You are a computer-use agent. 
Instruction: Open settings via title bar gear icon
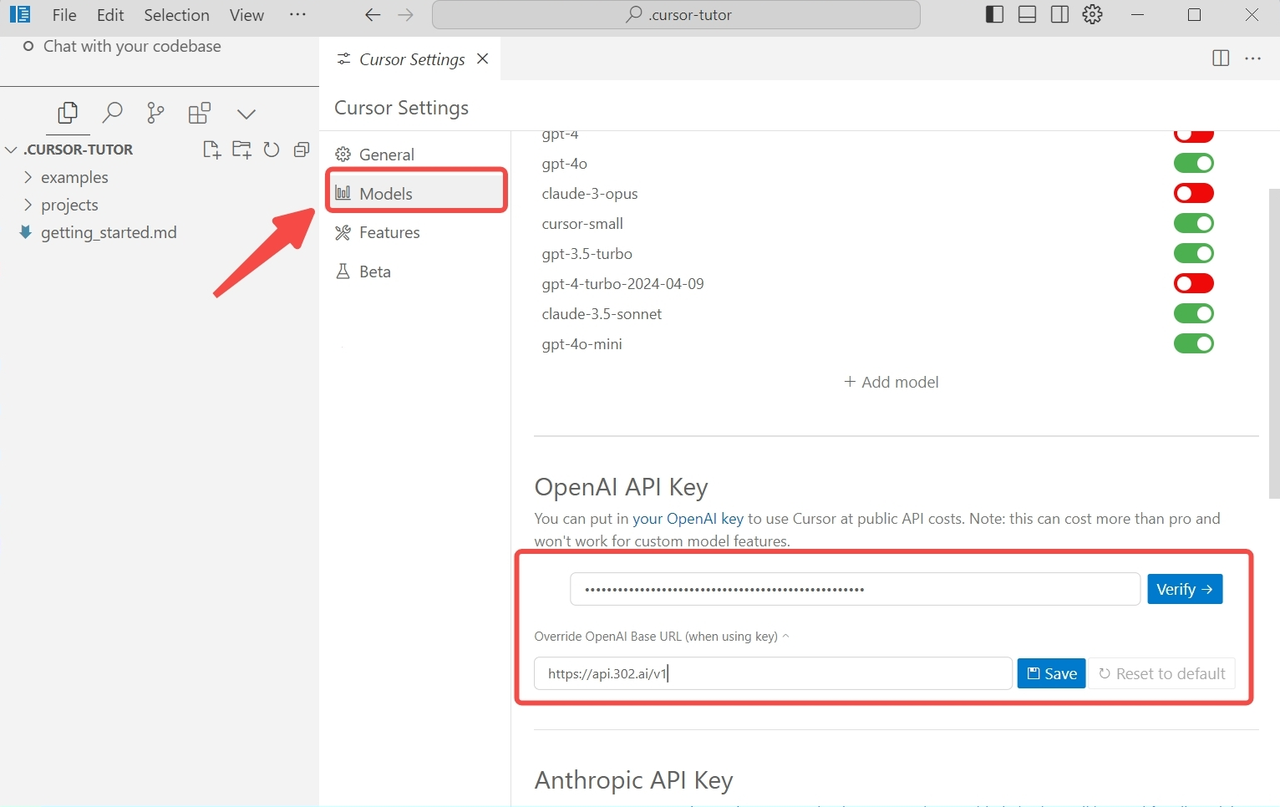pyautogui.click(x=1092, y=15)
